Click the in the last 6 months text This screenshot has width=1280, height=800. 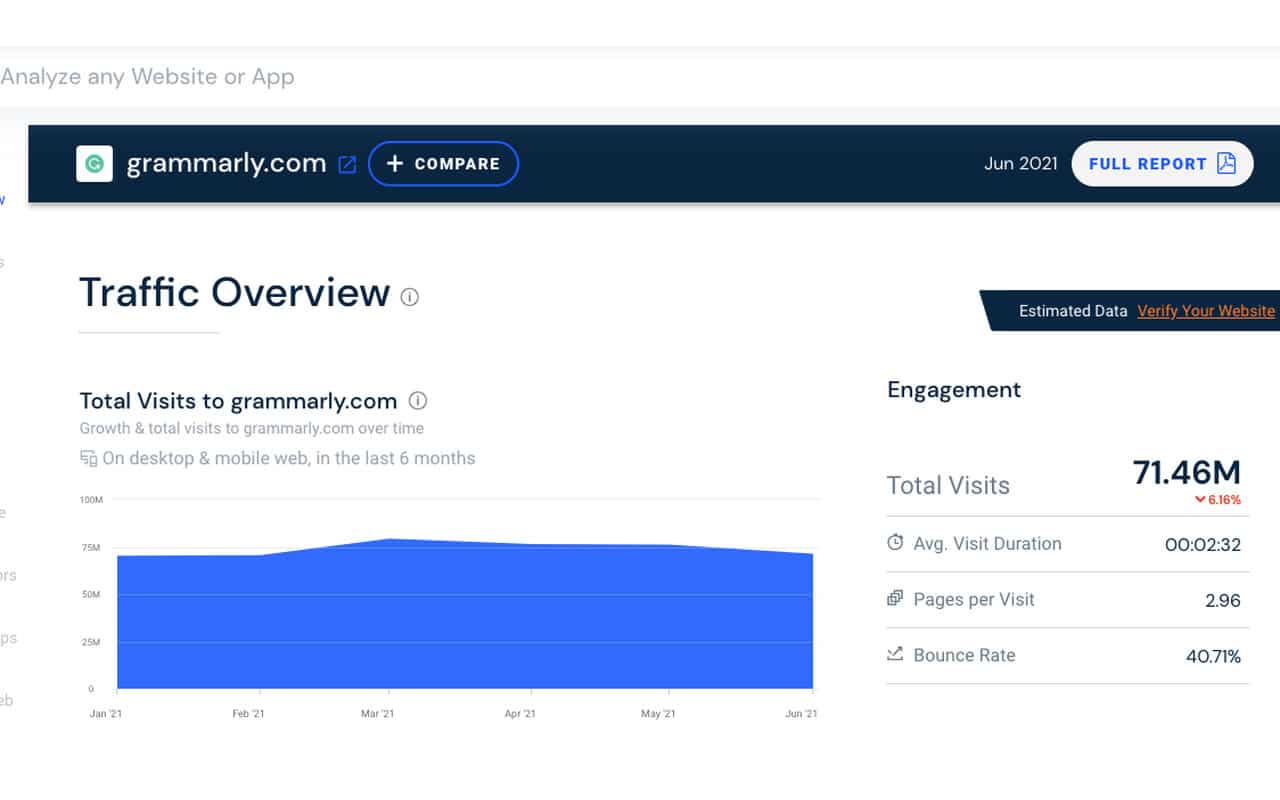point(396,459)
